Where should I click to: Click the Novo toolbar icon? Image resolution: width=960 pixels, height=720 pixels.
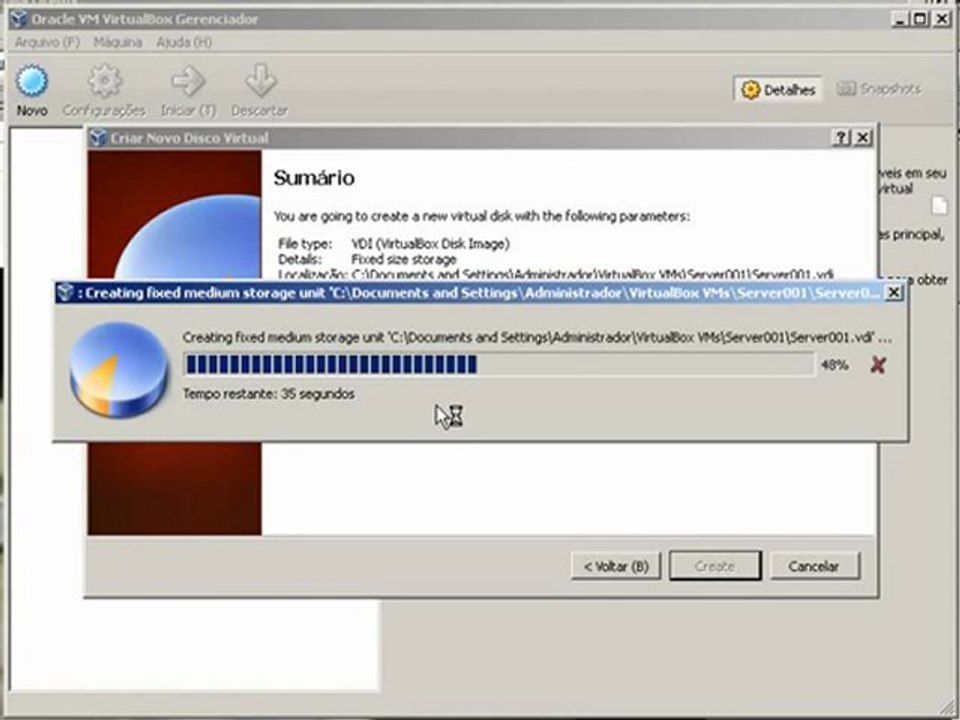[x=32, y=81]
